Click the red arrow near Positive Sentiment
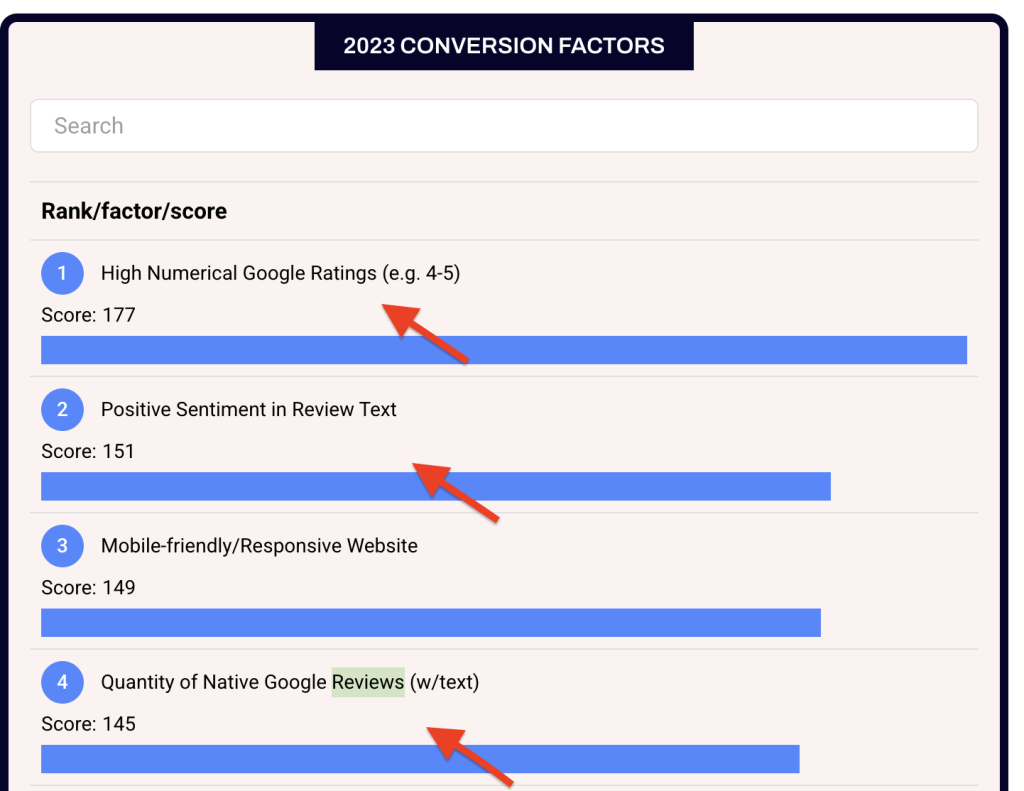This screenshot has width=1024, height=791. click(x=455, y=490)
